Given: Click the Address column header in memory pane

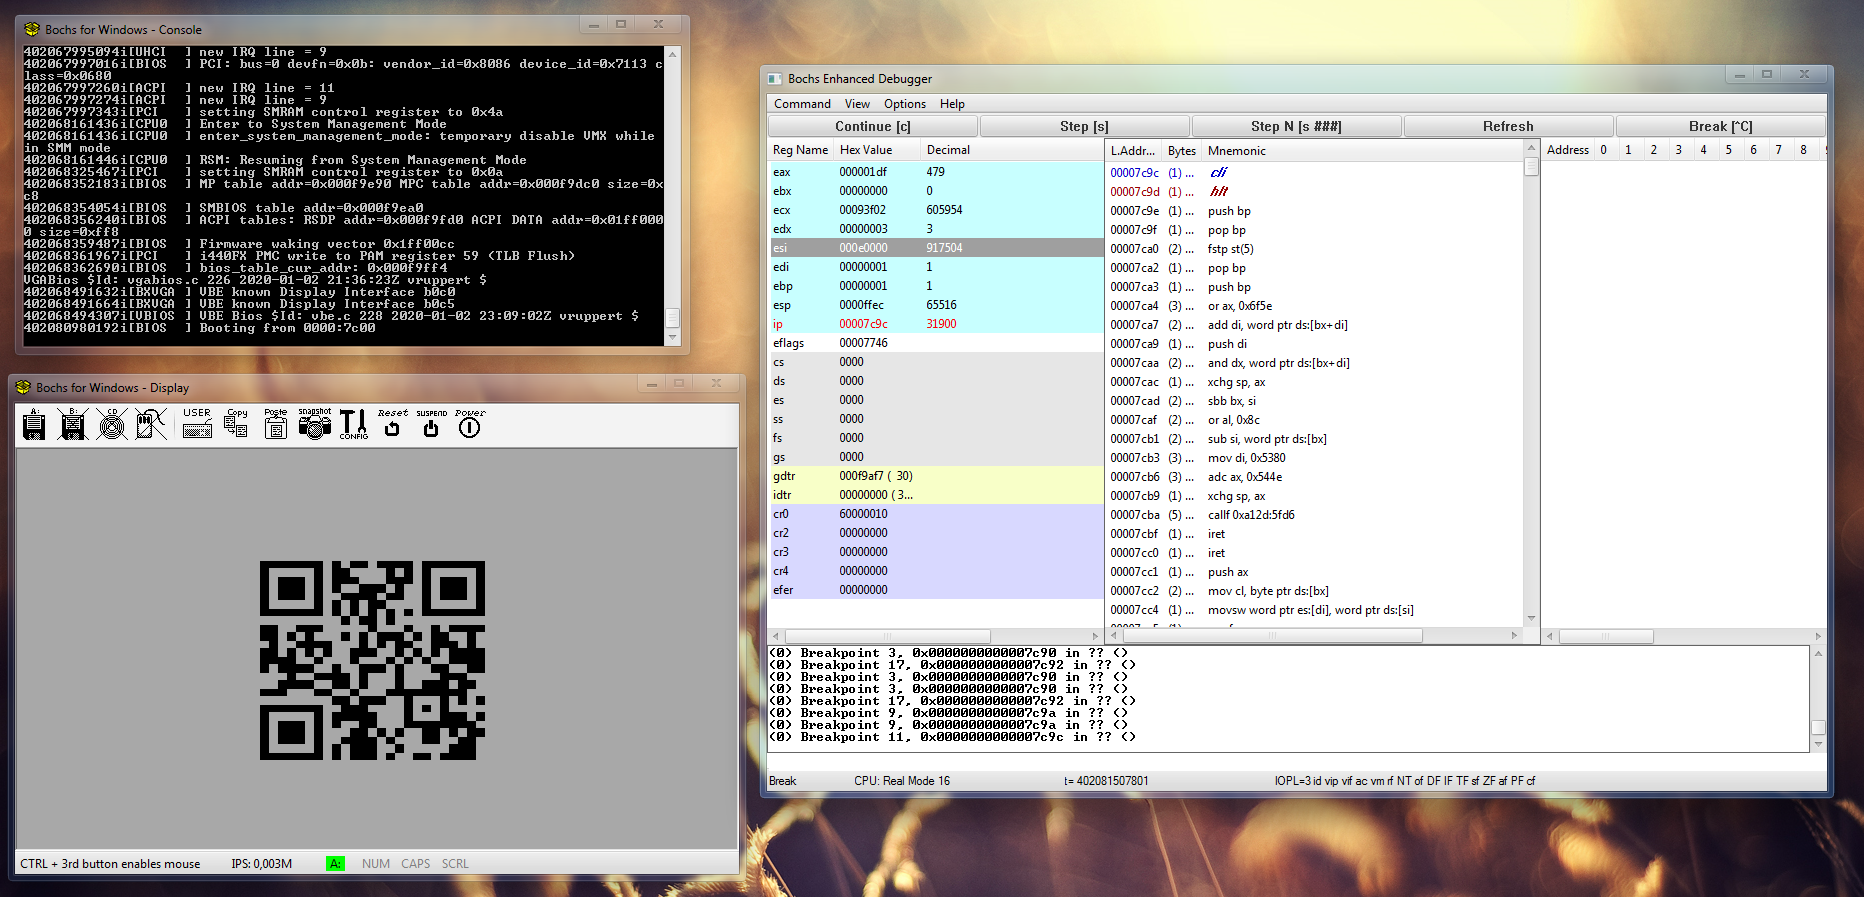Looking at the screenshot, I should [1567, 150].
